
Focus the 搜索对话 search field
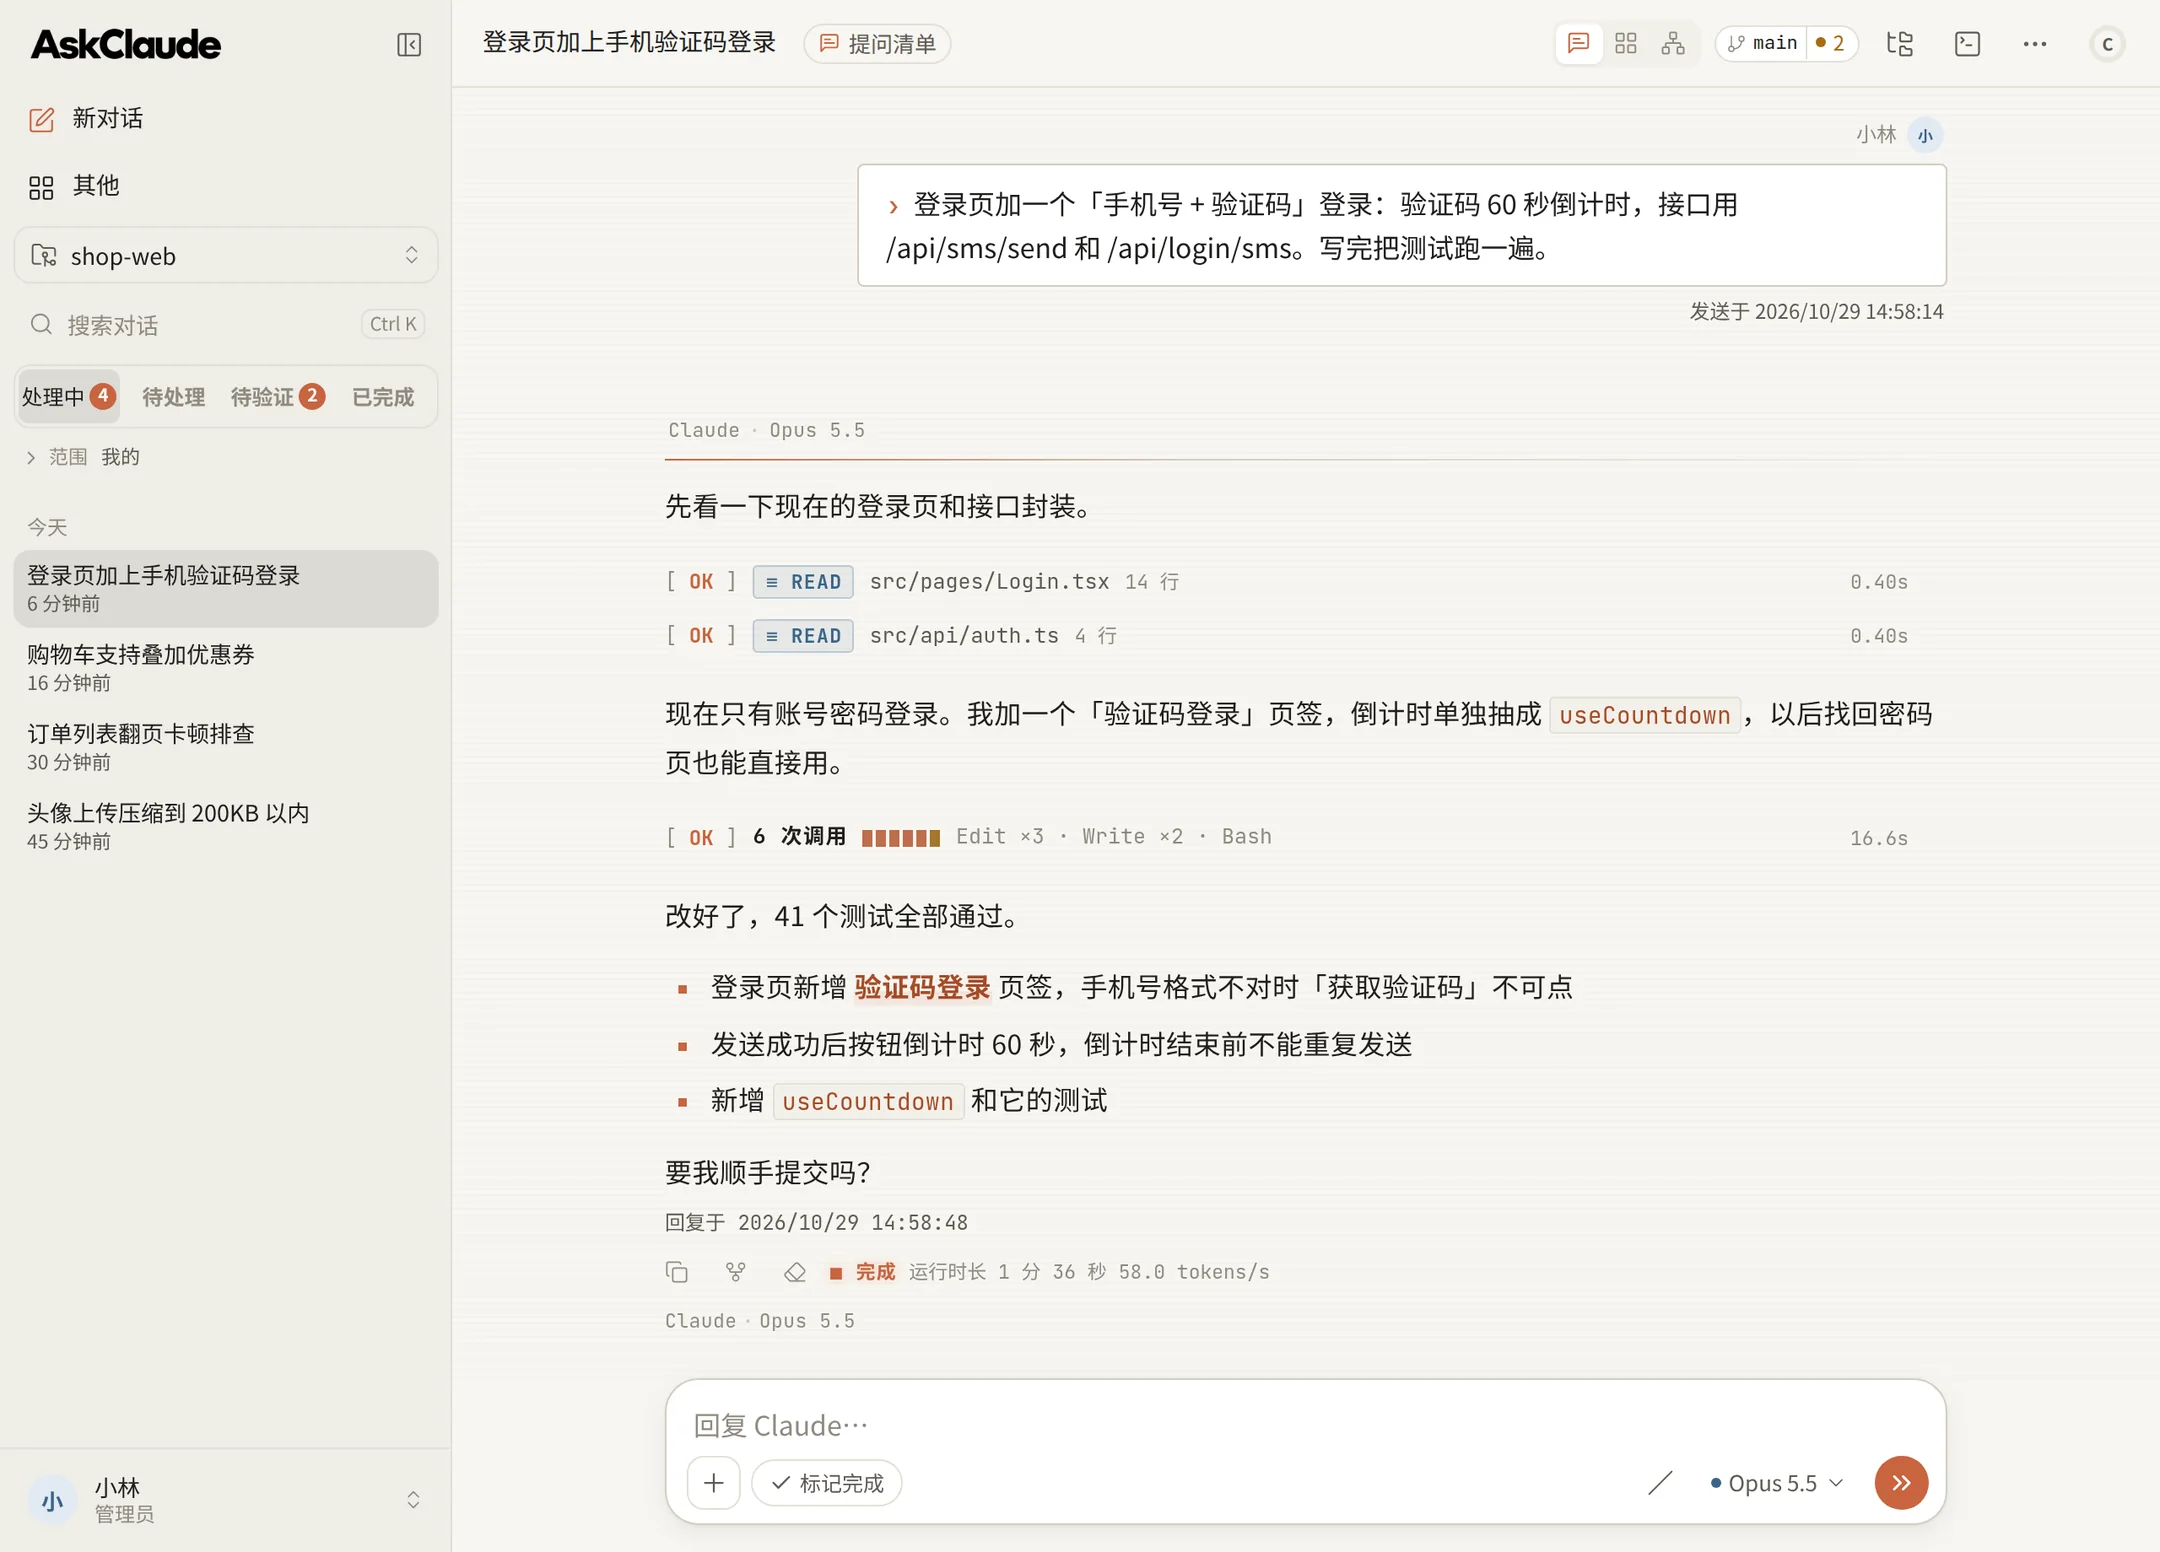pyautogui.click(x=226, y=325)
